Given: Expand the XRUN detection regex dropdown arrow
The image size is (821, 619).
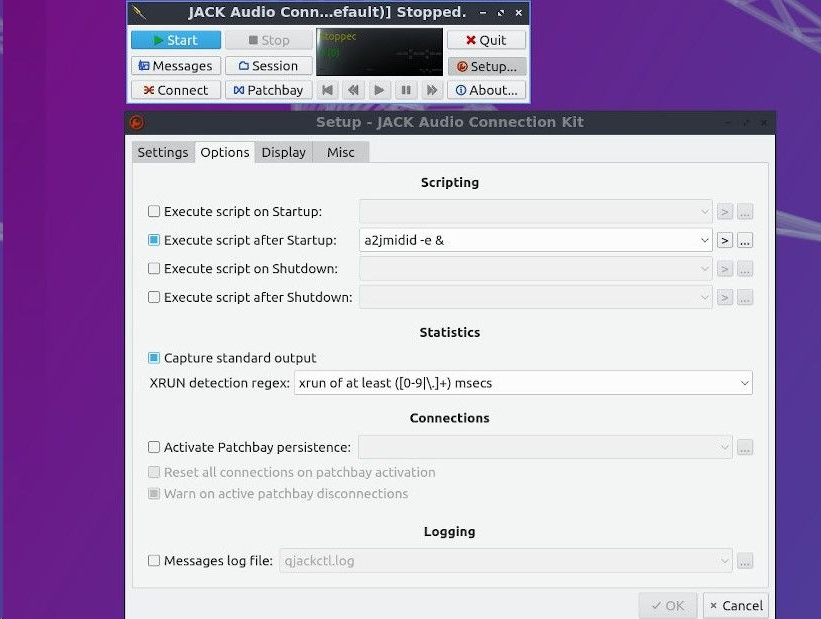Looking at the screenshot, I should 745,383.
